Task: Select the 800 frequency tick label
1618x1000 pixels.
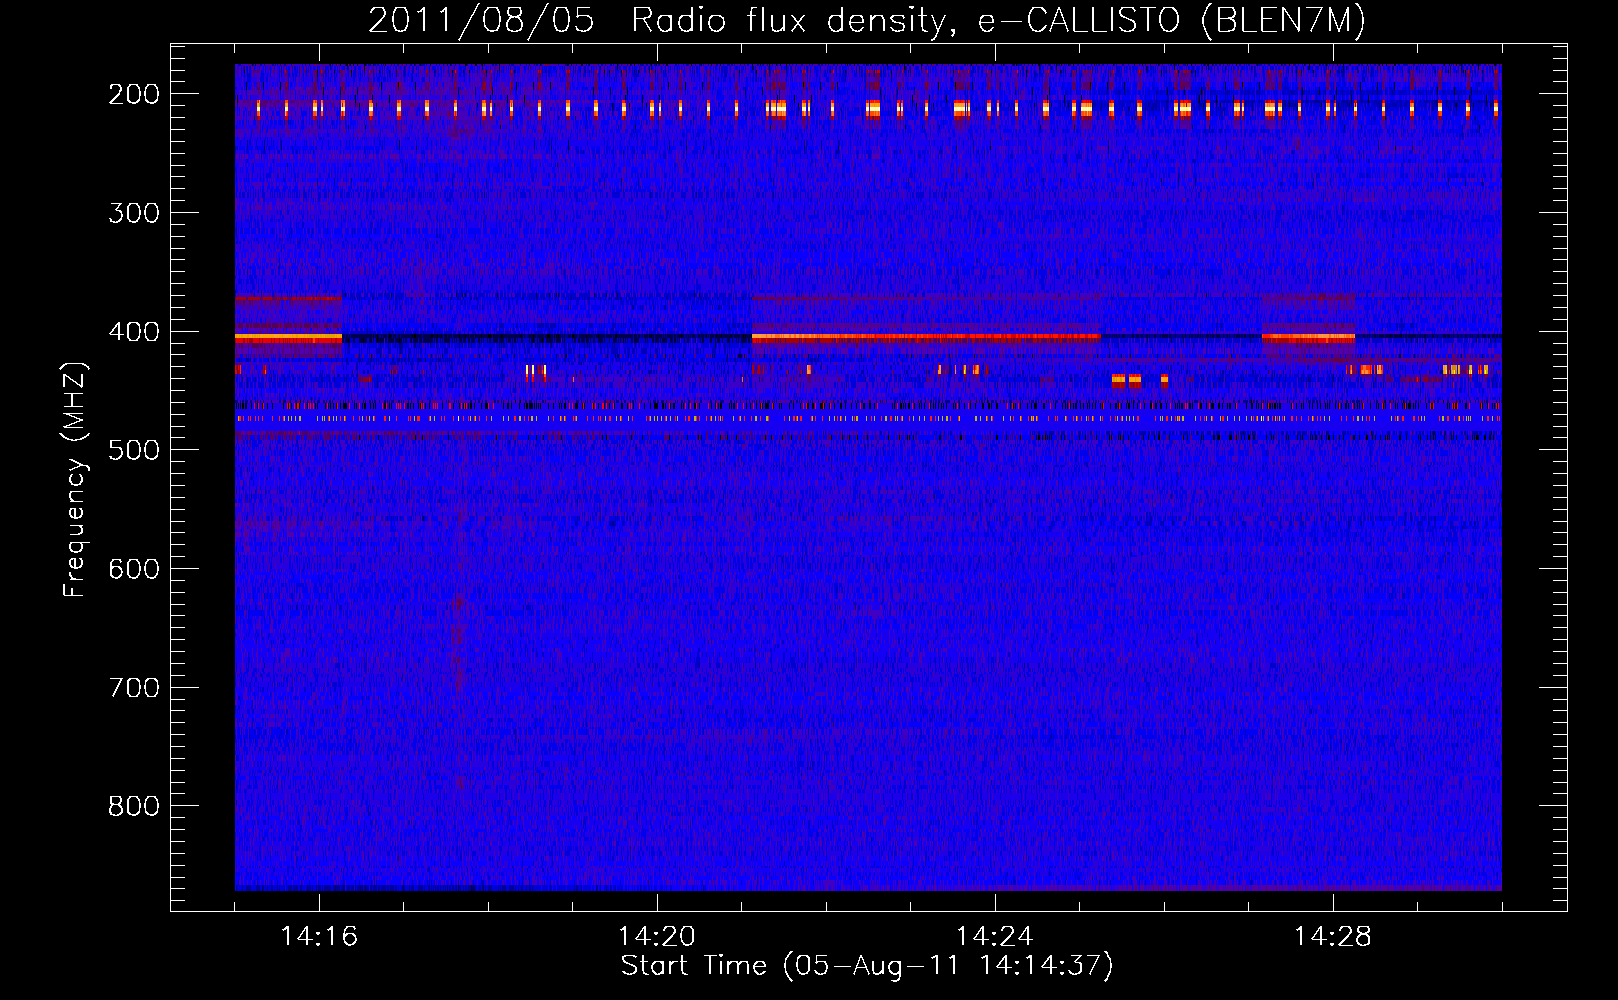Action: click(134, 806)
